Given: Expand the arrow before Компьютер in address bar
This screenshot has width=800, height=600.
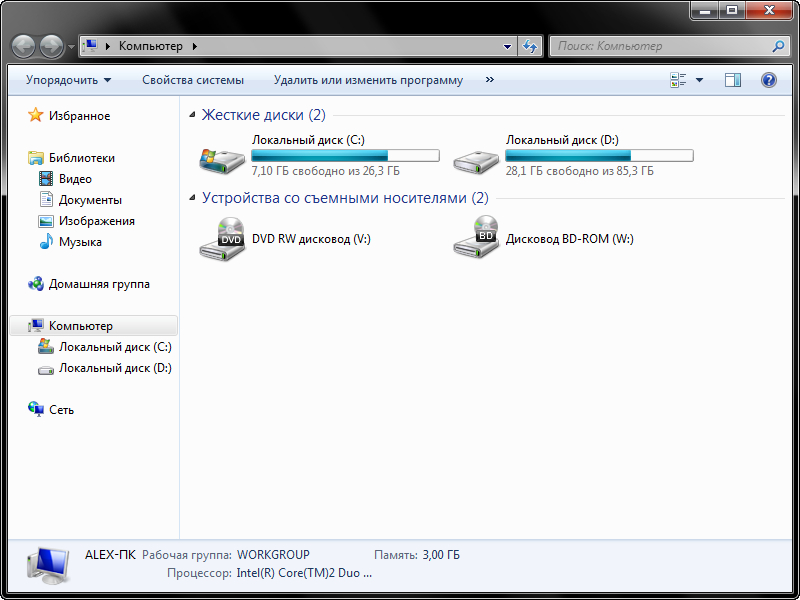Looking at the screenshot, I should (108, 46).
